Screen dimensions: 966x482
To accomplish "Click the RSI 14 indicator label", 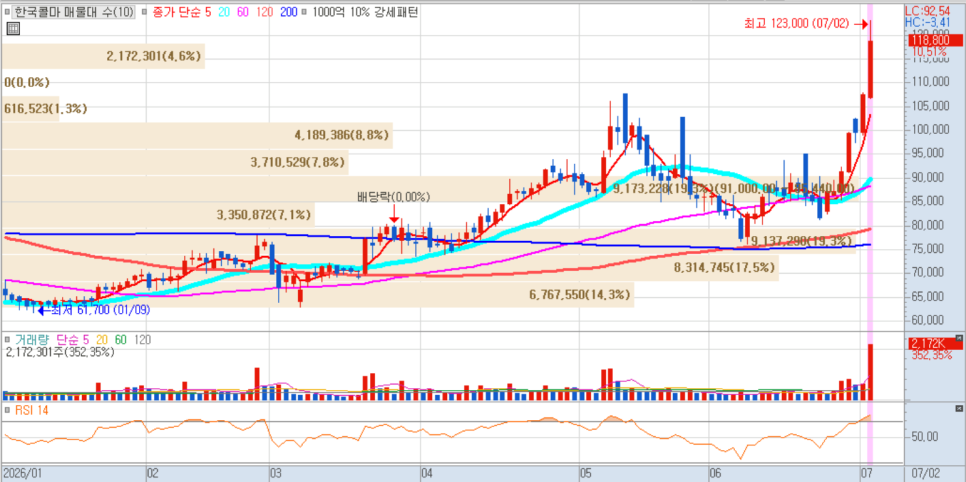I will click(x=31, y=410).
